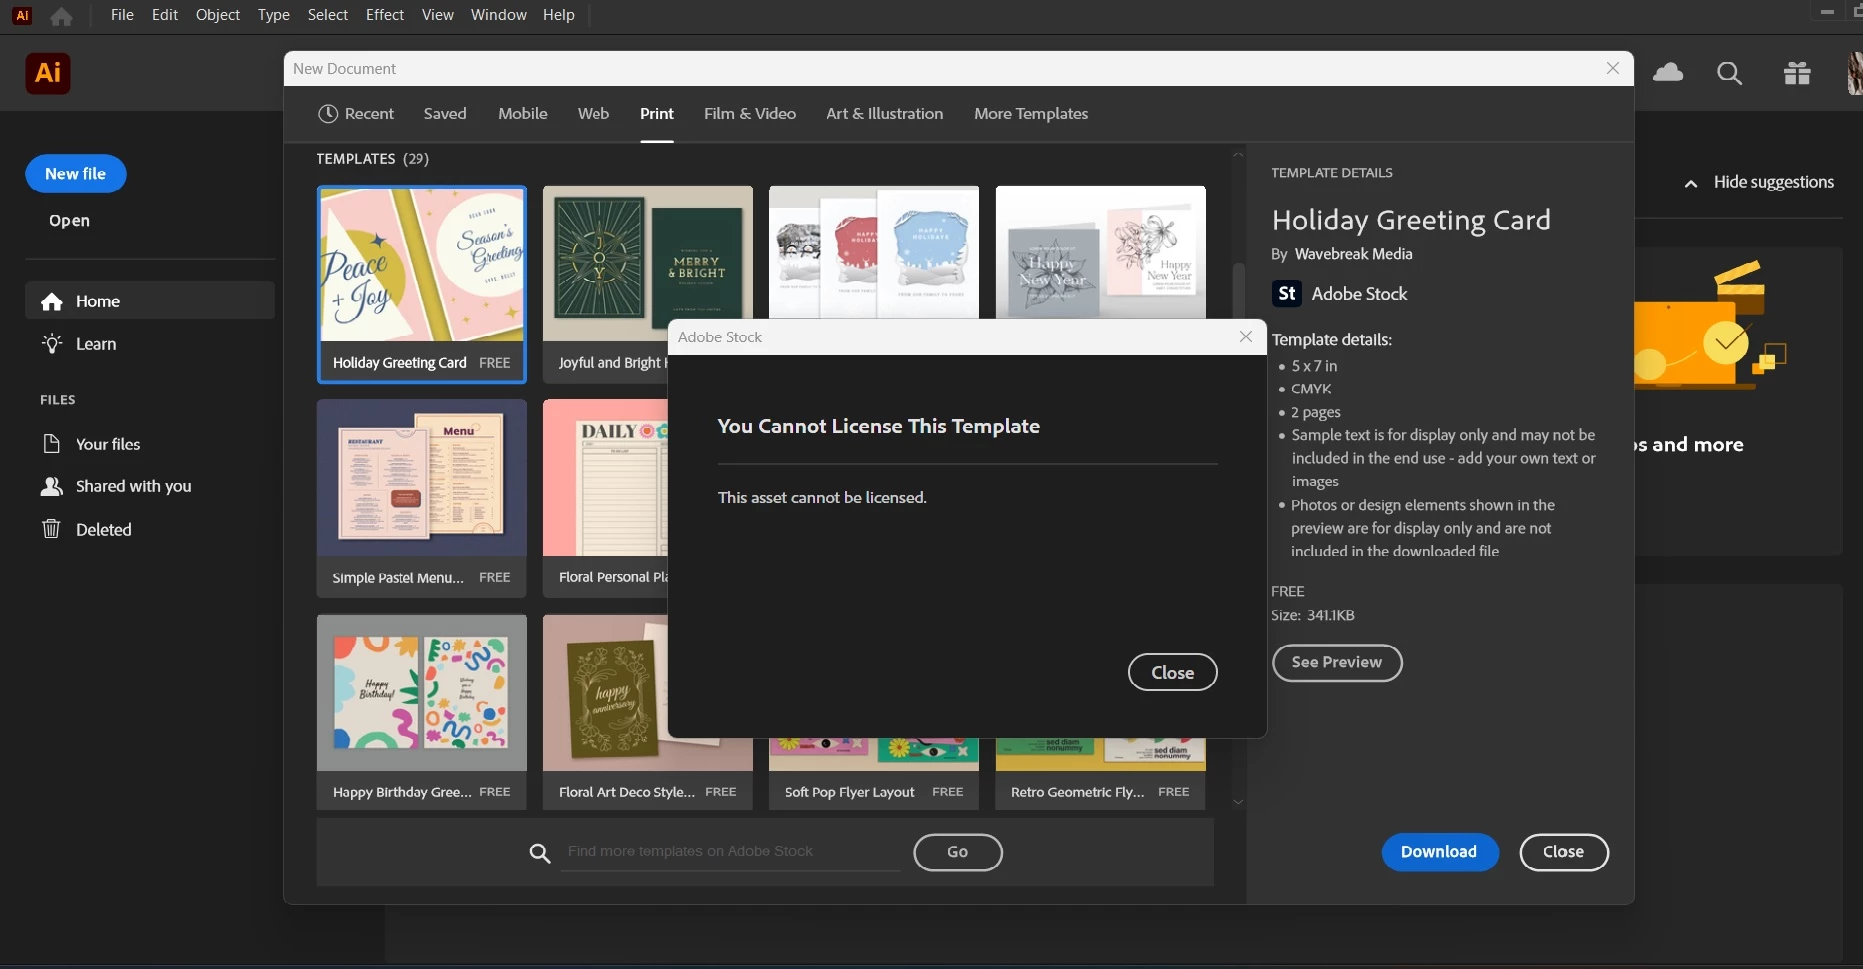The image size is (1863, 969).
Task: Switch to the Web tab
Action: (593, 114)
